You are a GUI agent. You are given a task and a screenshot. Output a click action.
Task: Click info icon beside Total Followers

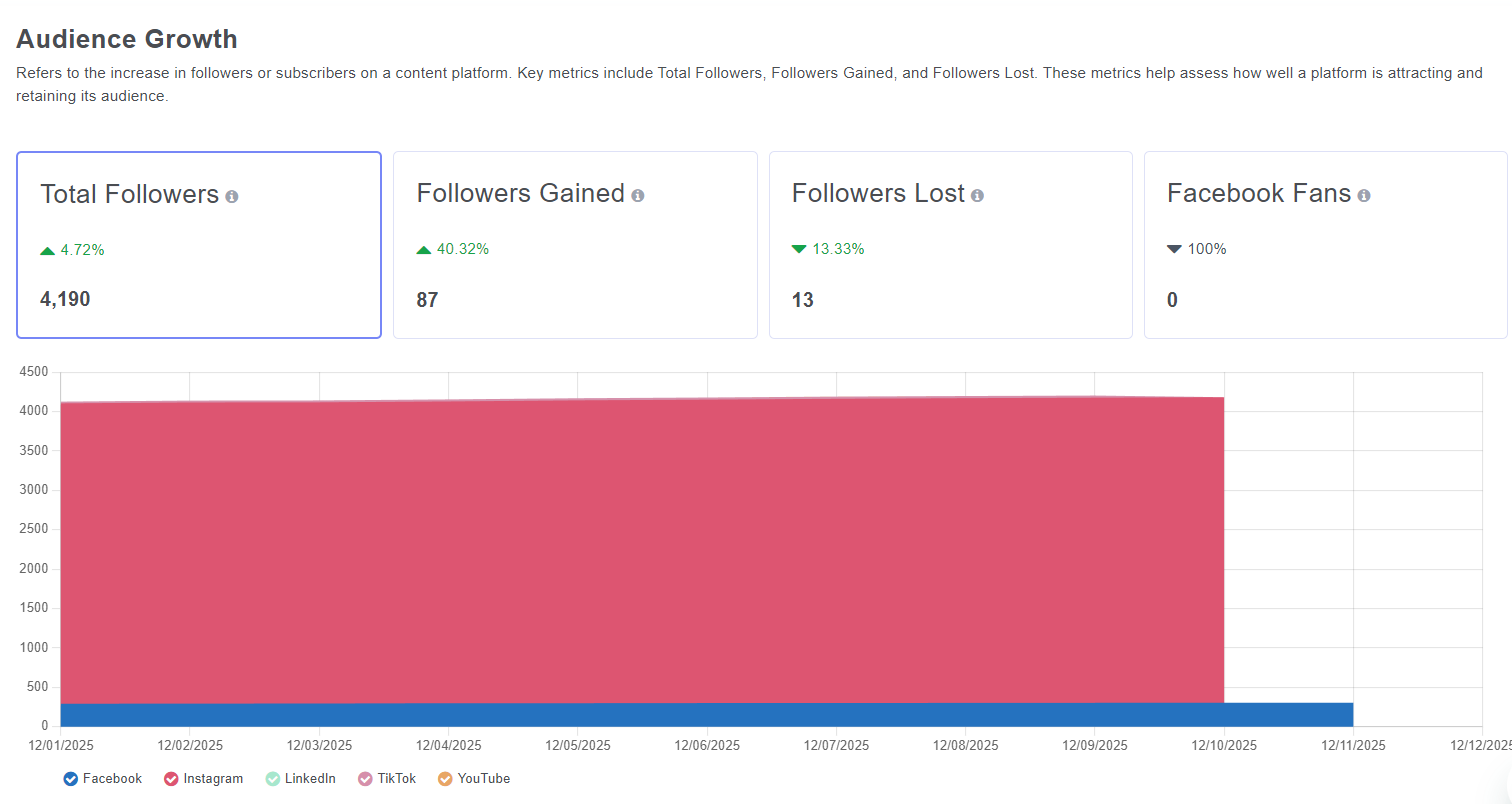point(232,197)
